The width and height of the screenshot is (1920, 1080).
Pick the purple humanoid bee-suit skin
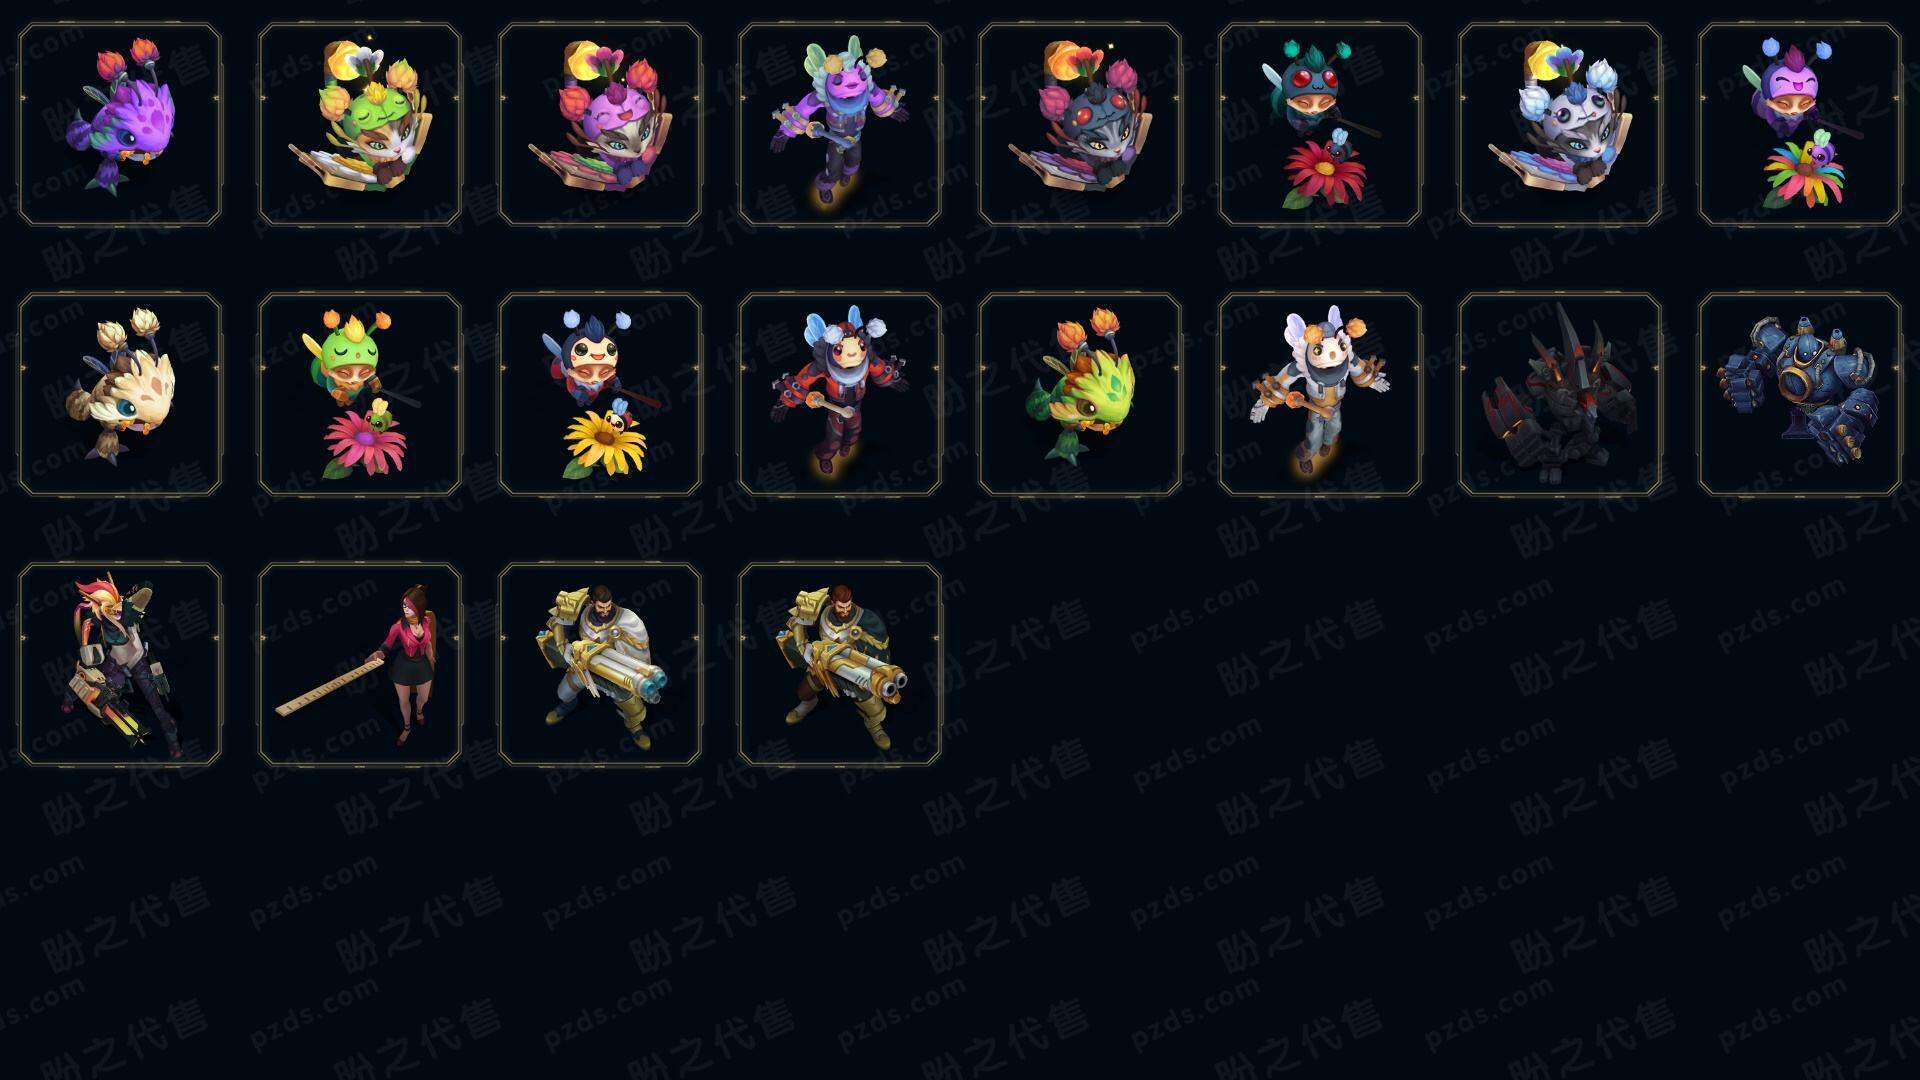click(840, 125)
